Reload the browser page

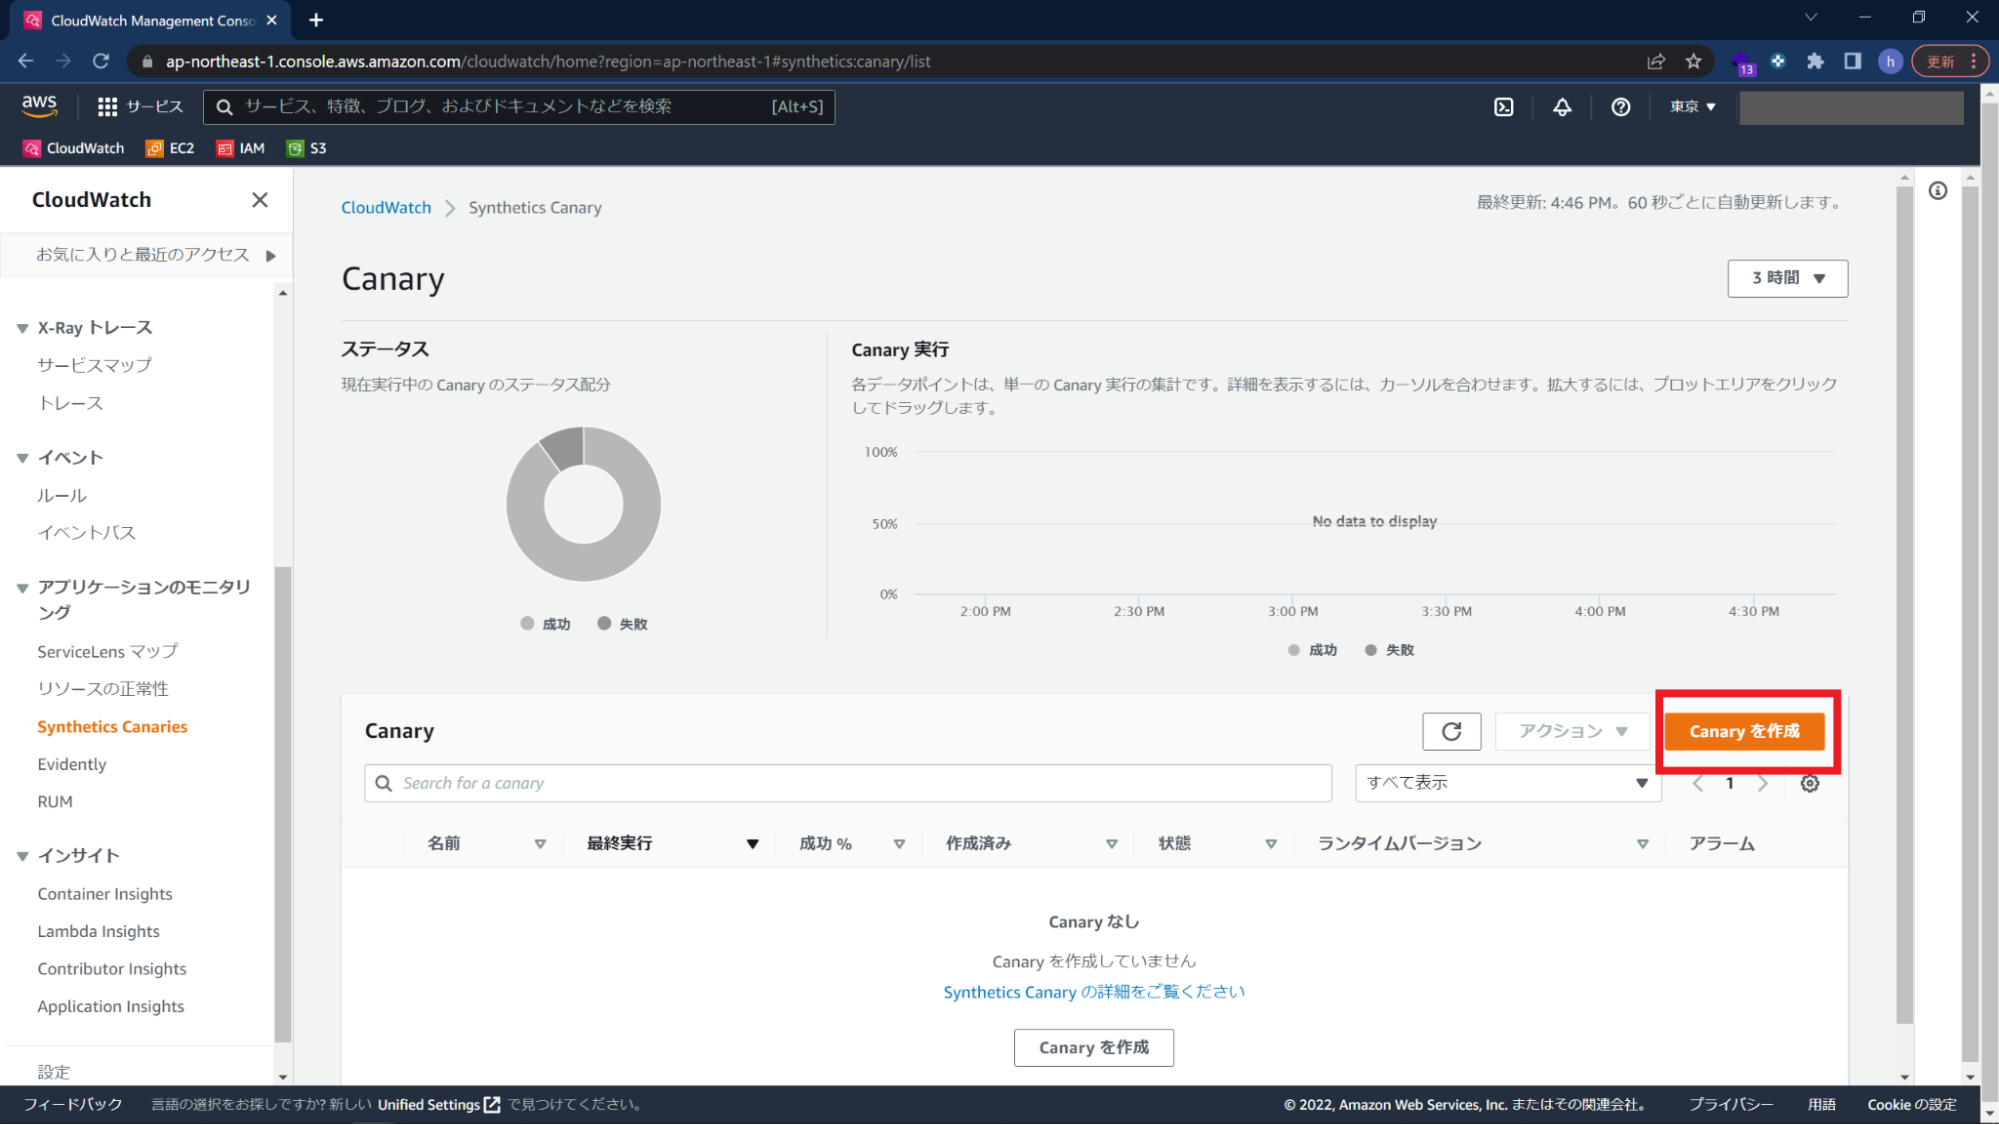101,61
